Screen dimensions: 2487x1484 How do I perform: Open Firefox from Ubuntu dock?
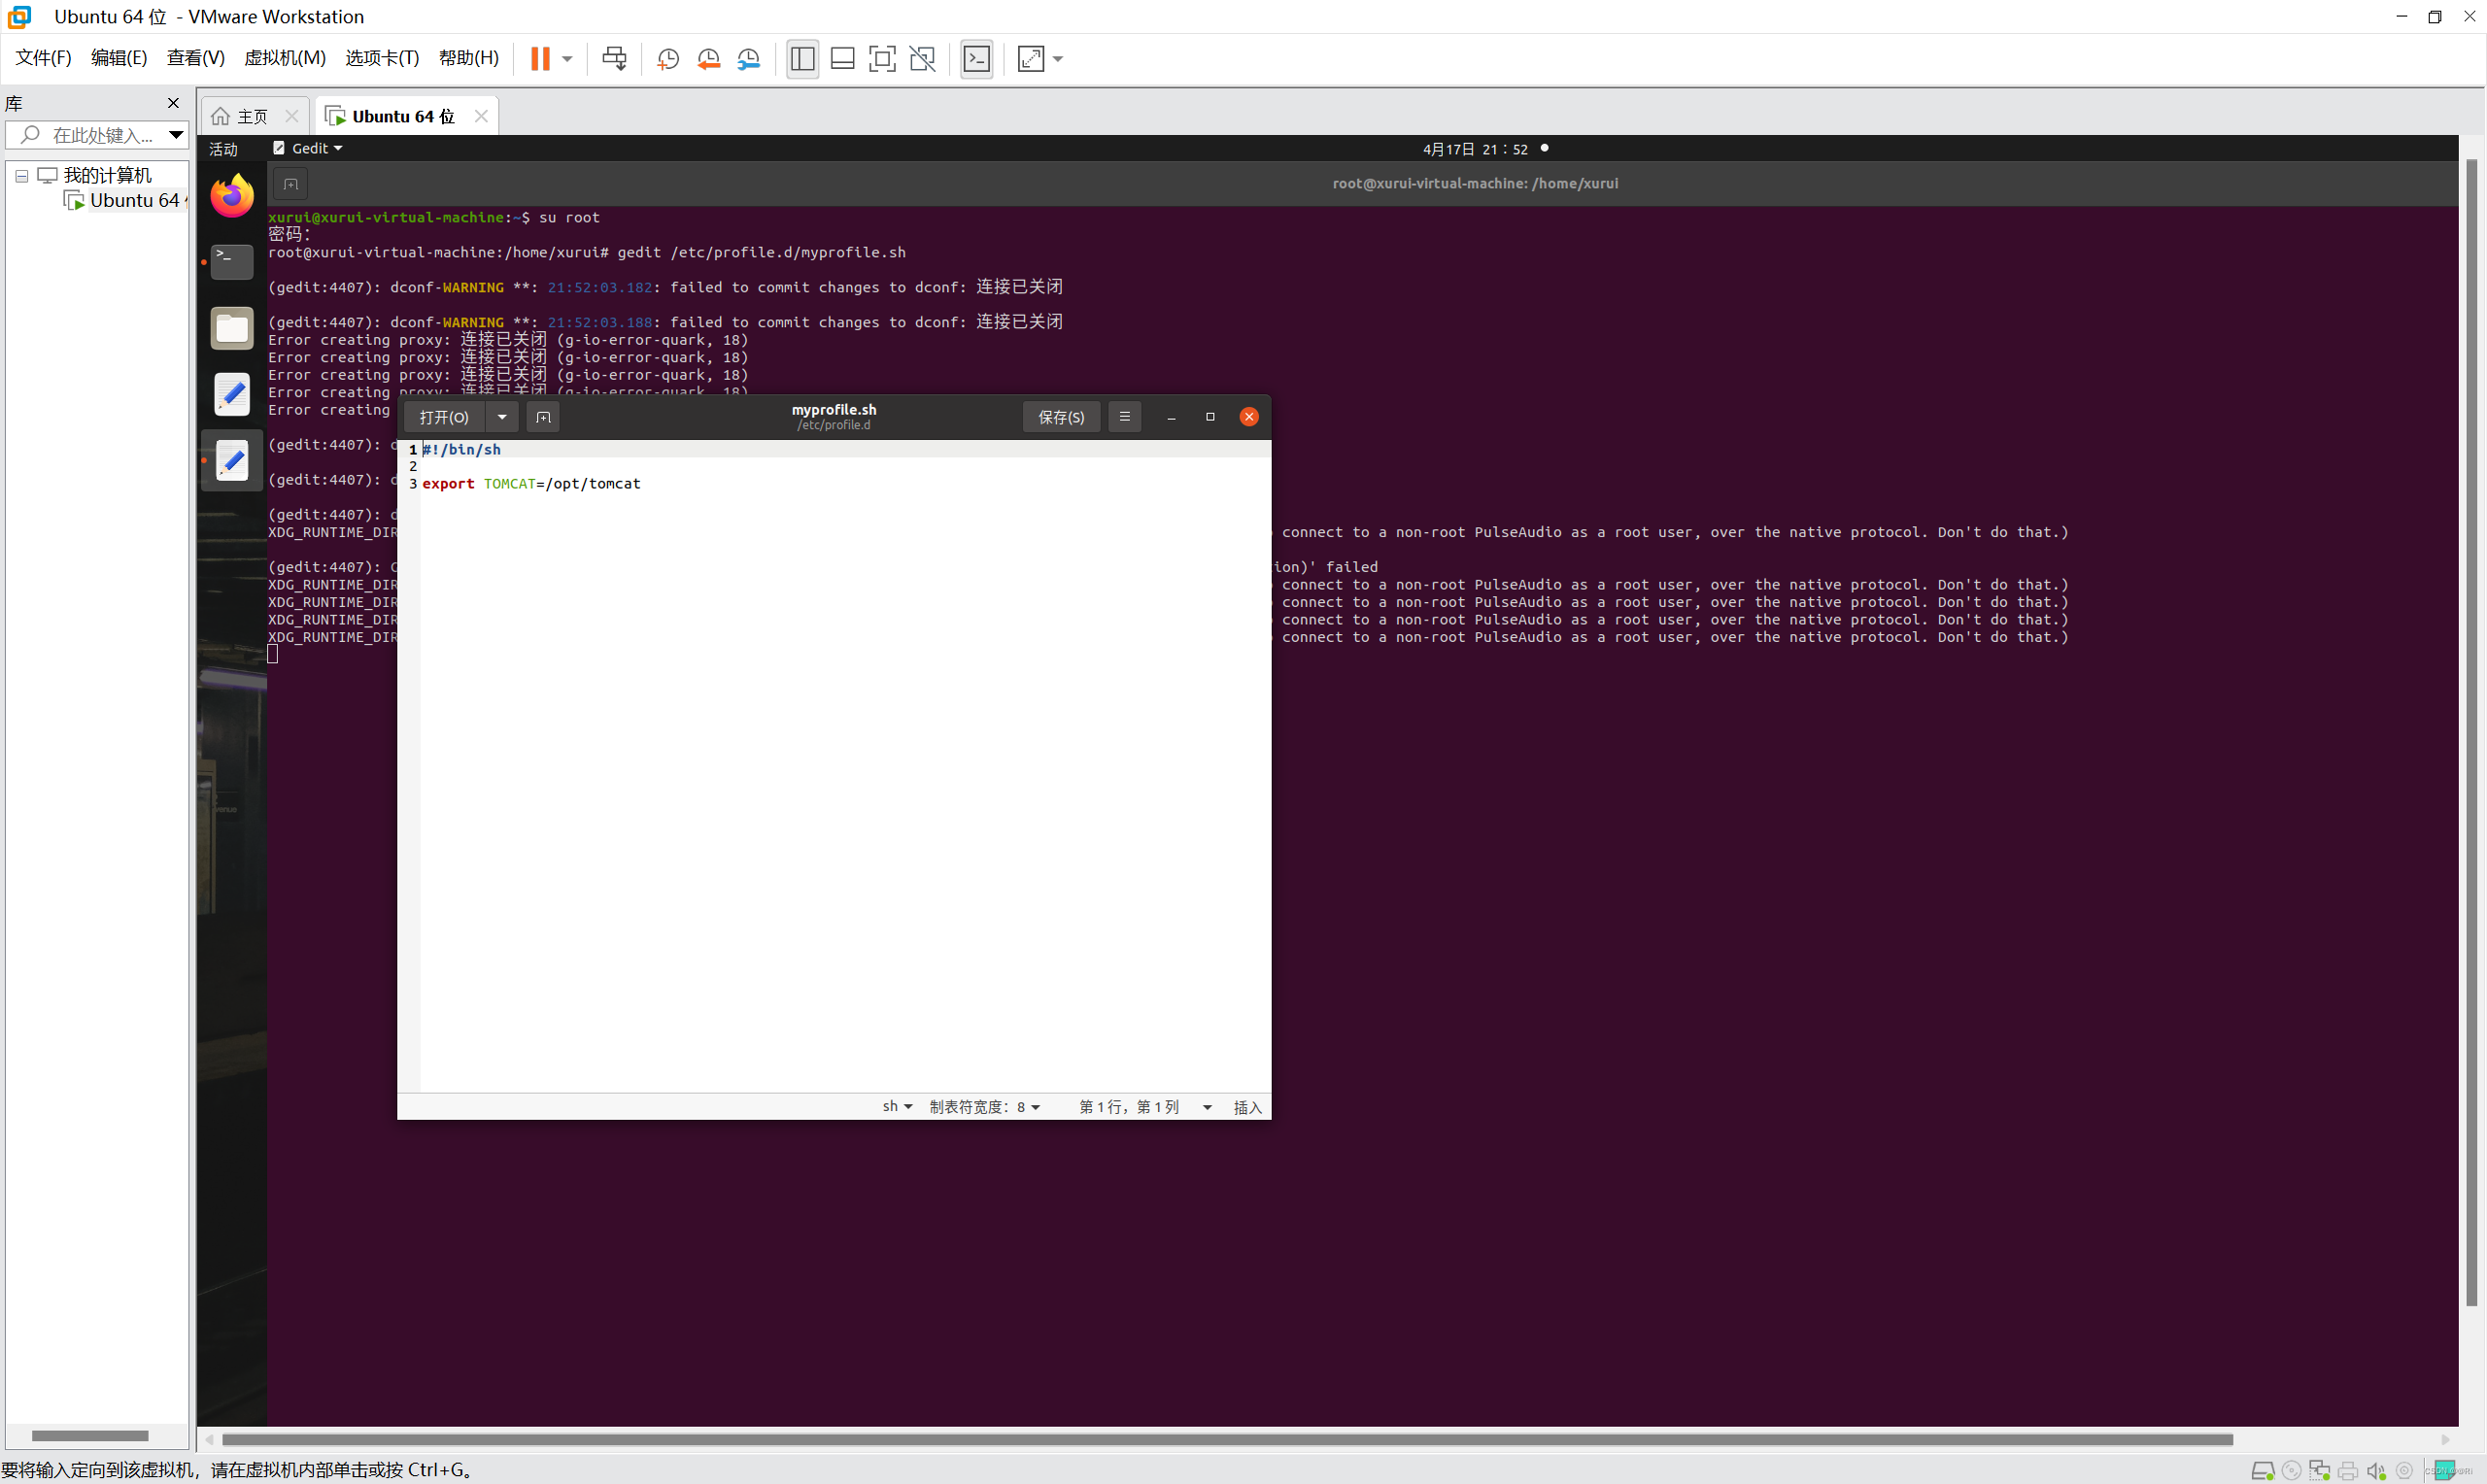coord(232,196)
